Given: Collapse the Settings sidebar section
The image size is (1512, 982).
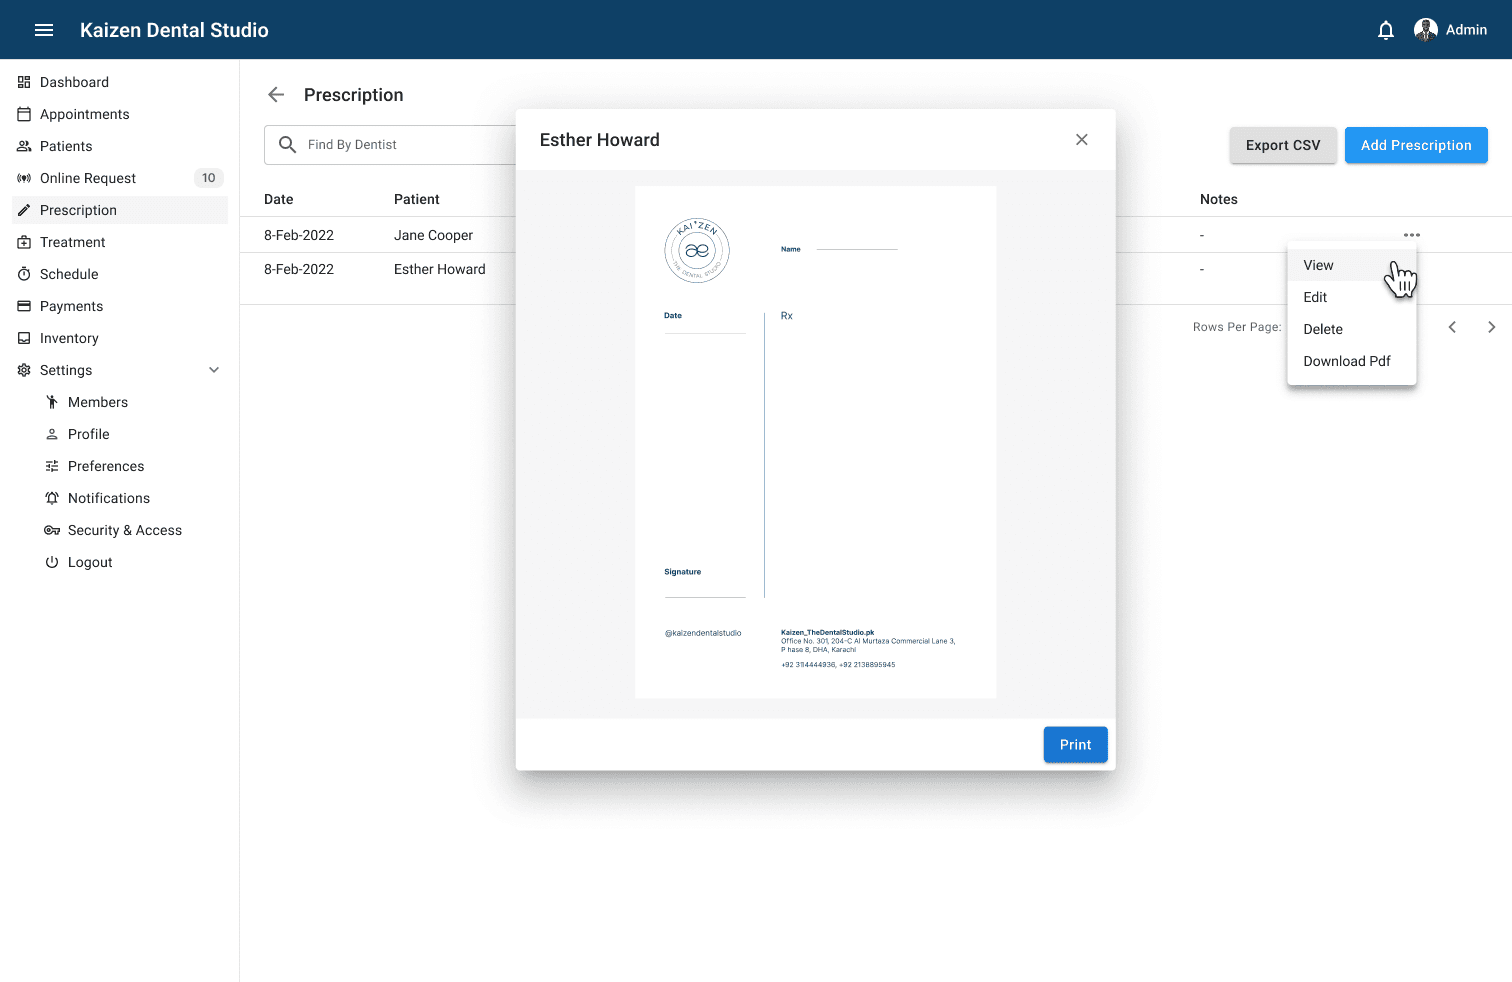Looking at the screenshot, I should 214,370.
